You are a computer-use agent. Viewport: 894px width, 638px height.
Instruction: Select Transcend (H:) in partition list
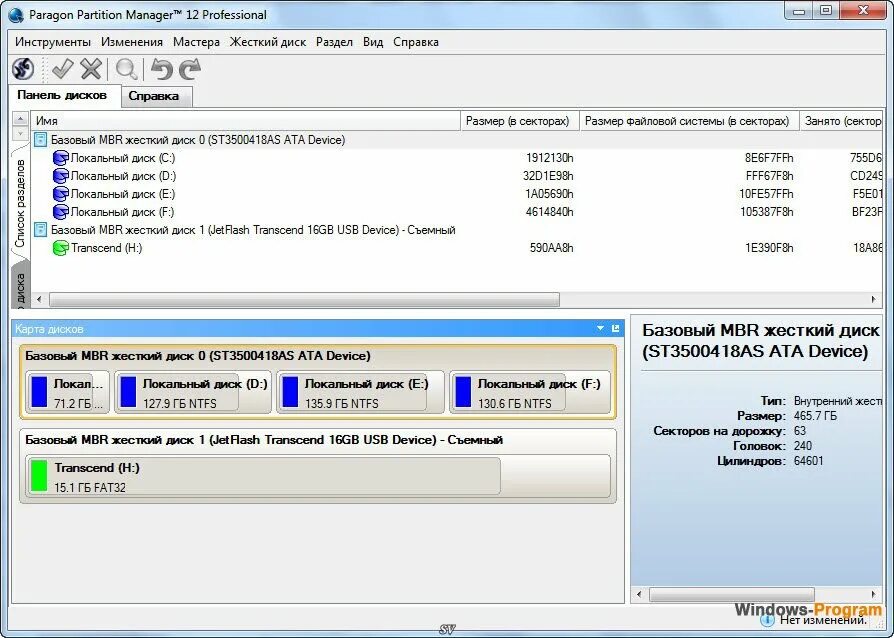tap(106, 248)
